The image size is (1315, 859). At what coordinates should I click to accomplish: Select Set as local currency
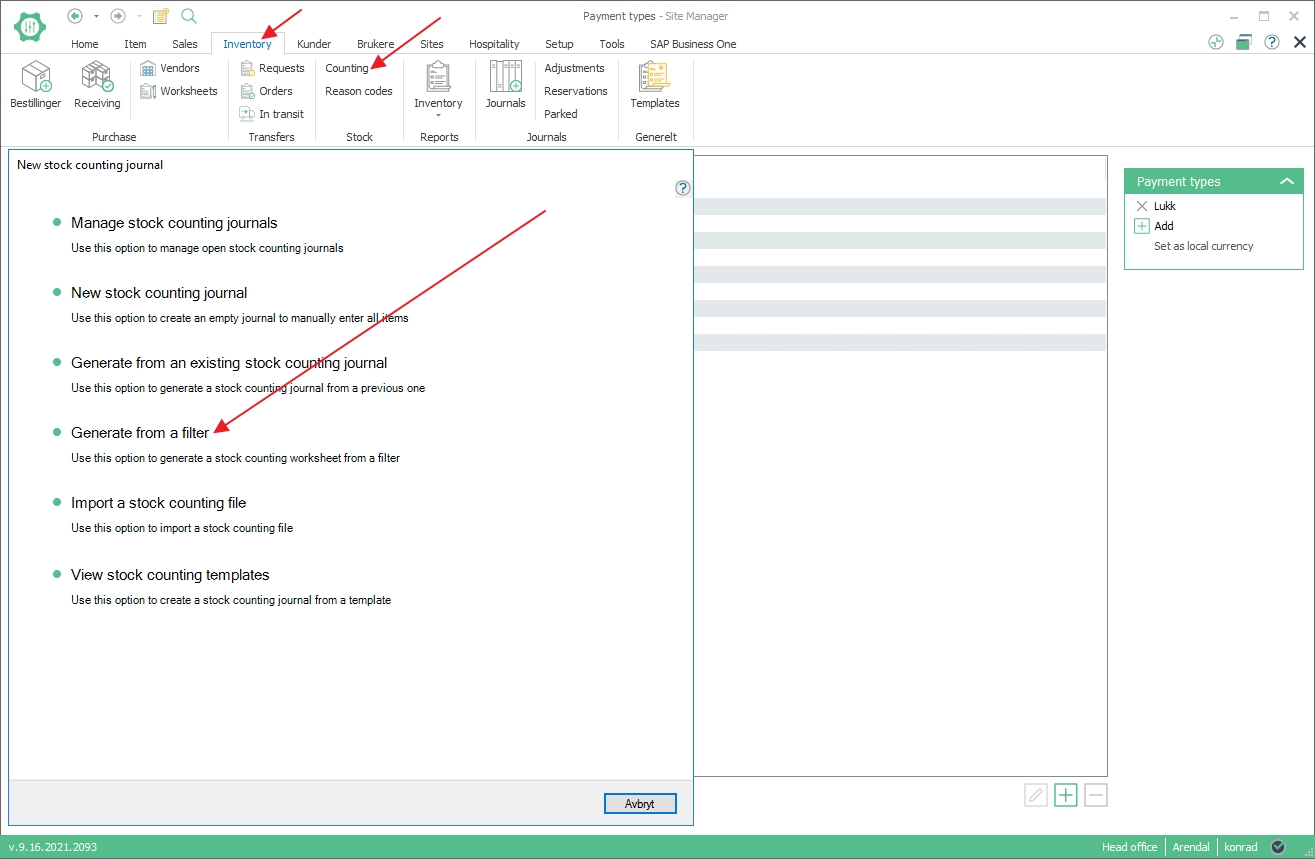(1203, 246)
